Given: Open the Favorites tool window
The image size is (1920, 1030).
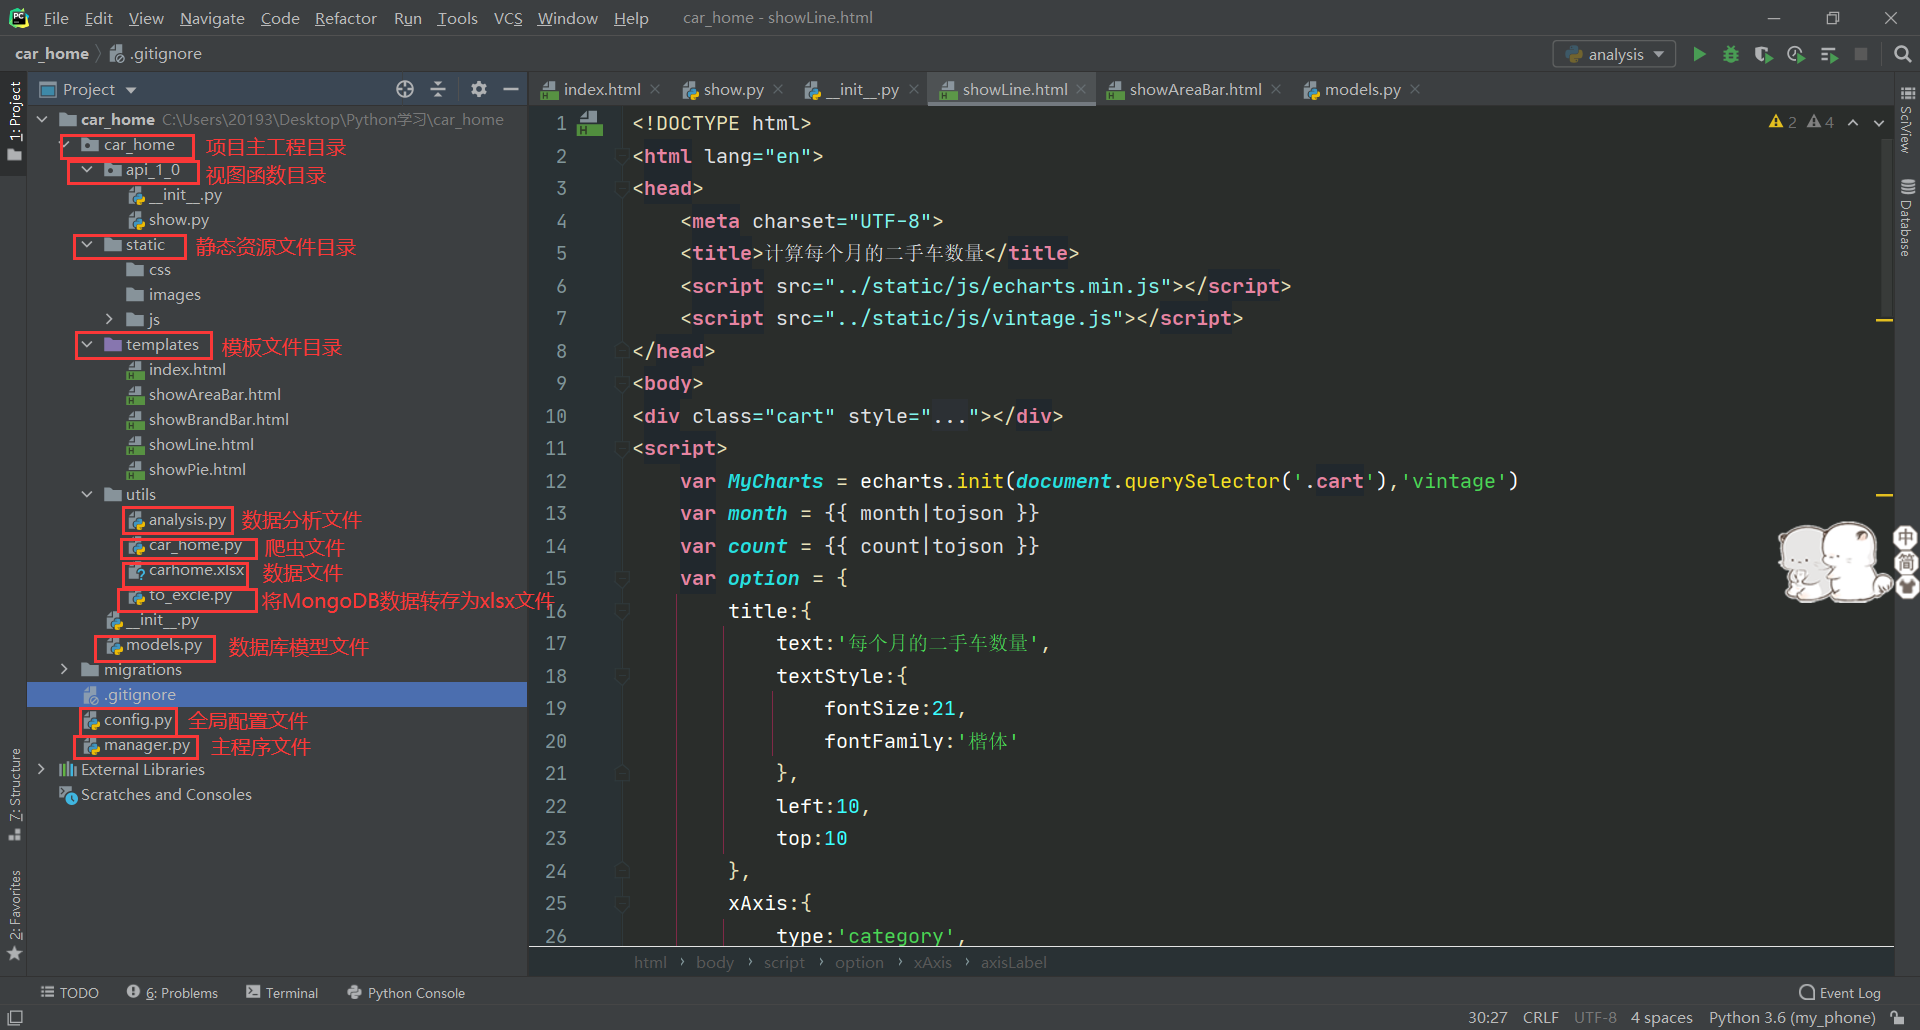Looking at the screenshot, I should point(14,915).
